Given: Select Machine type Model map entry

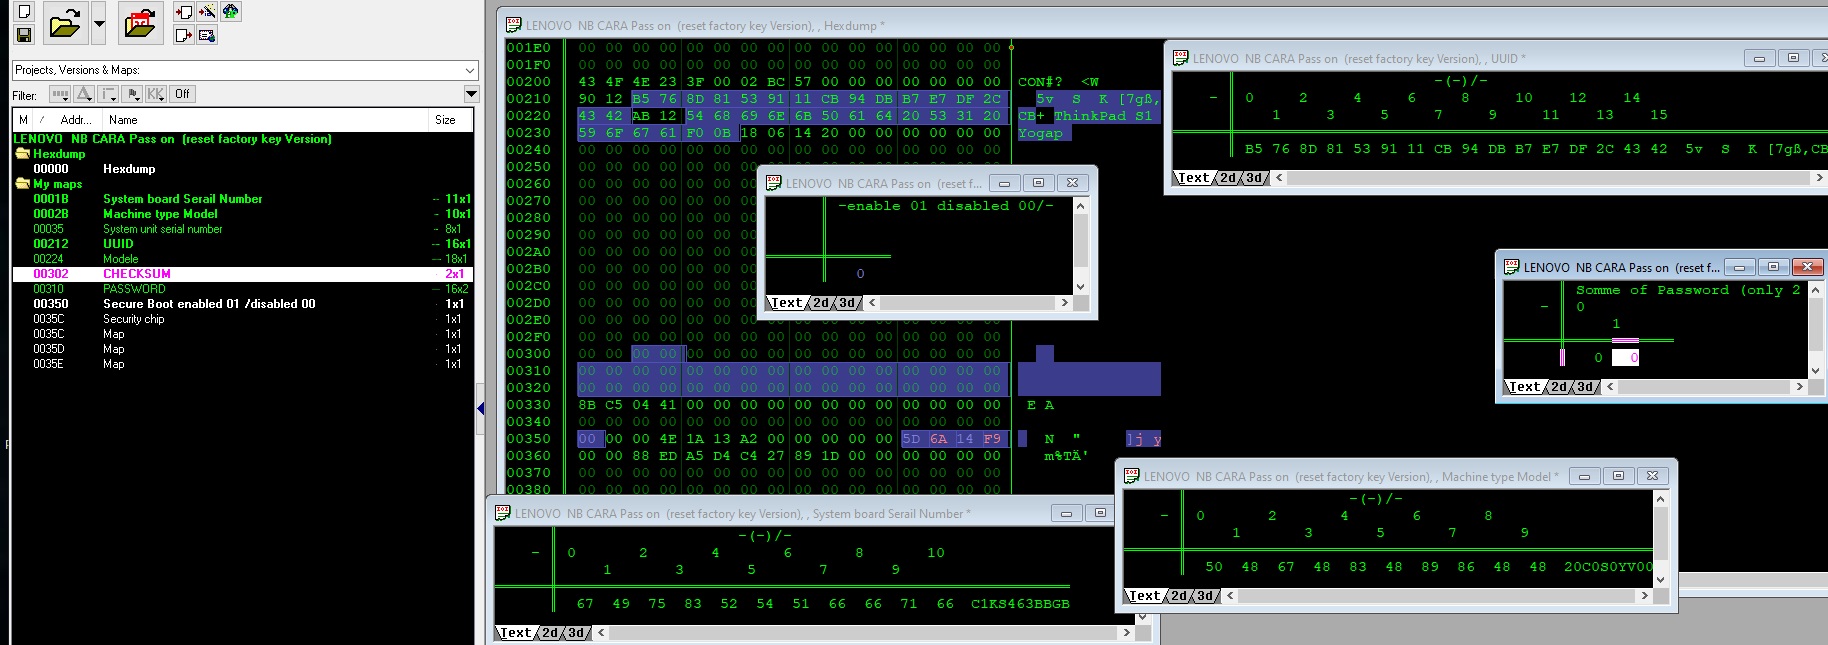Looking at the screenshot, I should pyautogui.click(x=243, y=214).
